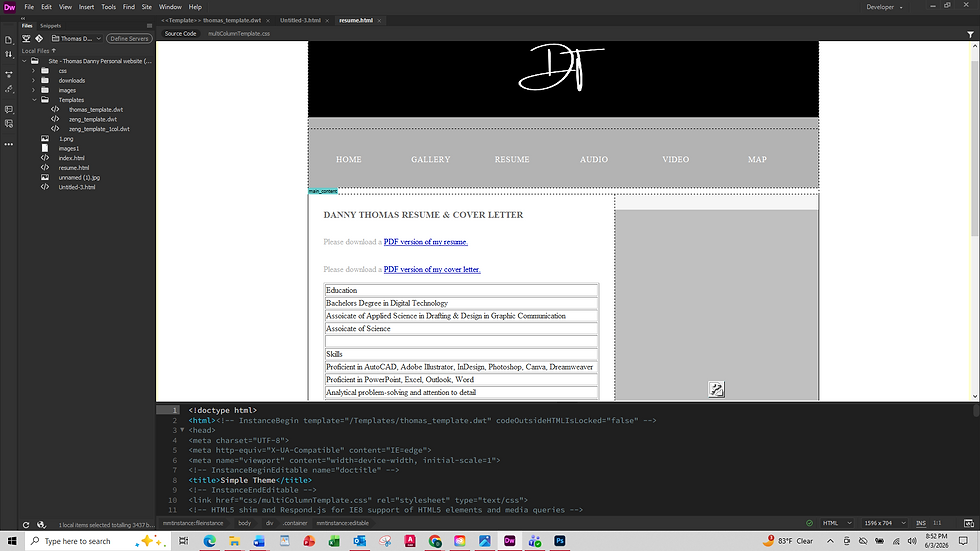
Task: Collapse the Templates folder in Files panel
Action: pyautogui.click(x=34, y=100)
